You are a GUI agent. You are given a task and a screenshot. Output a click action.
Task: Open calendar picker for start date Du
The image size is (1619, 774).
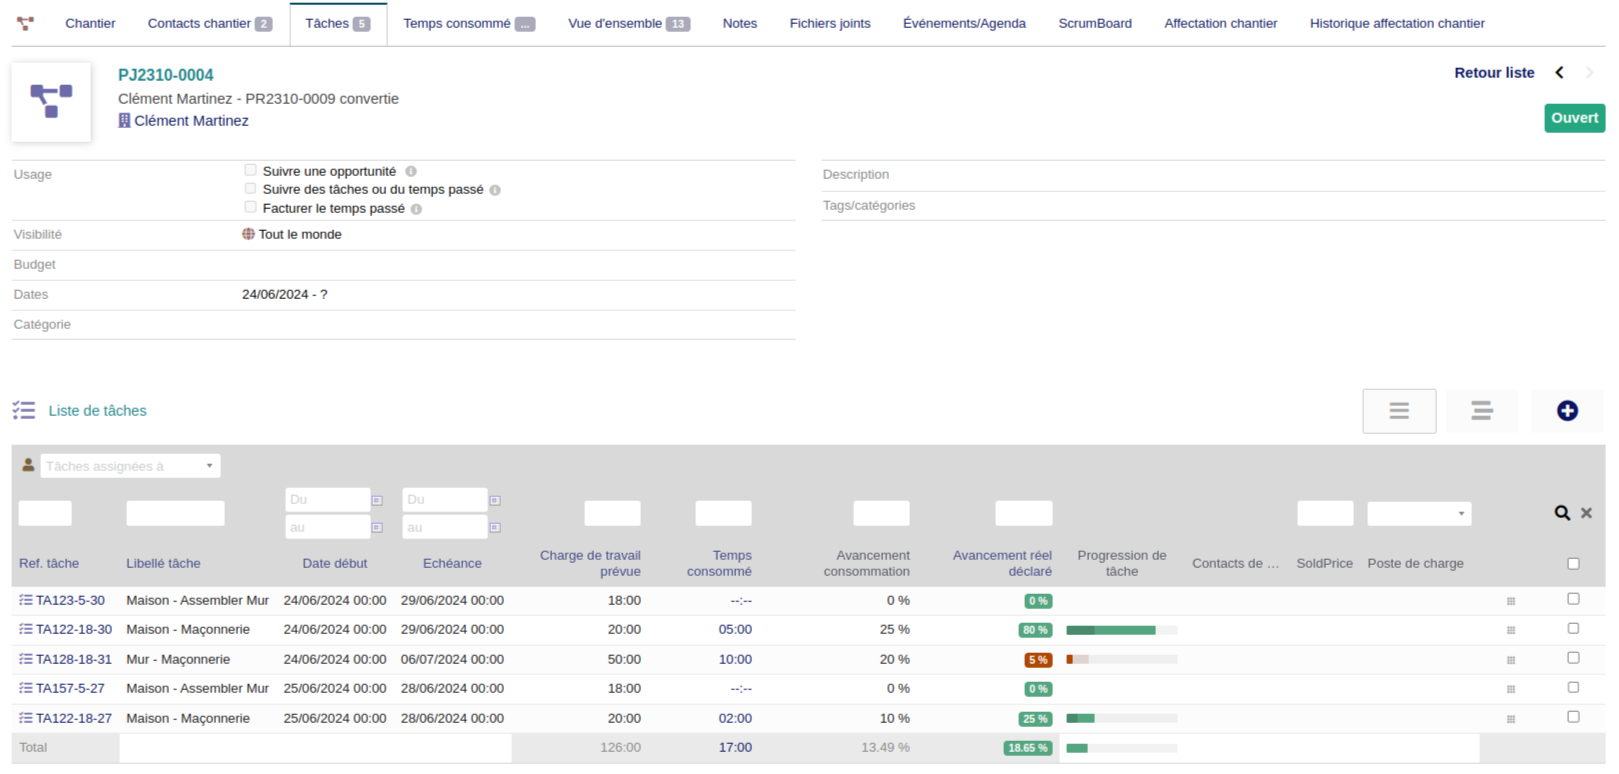click(x=377, y=500)
